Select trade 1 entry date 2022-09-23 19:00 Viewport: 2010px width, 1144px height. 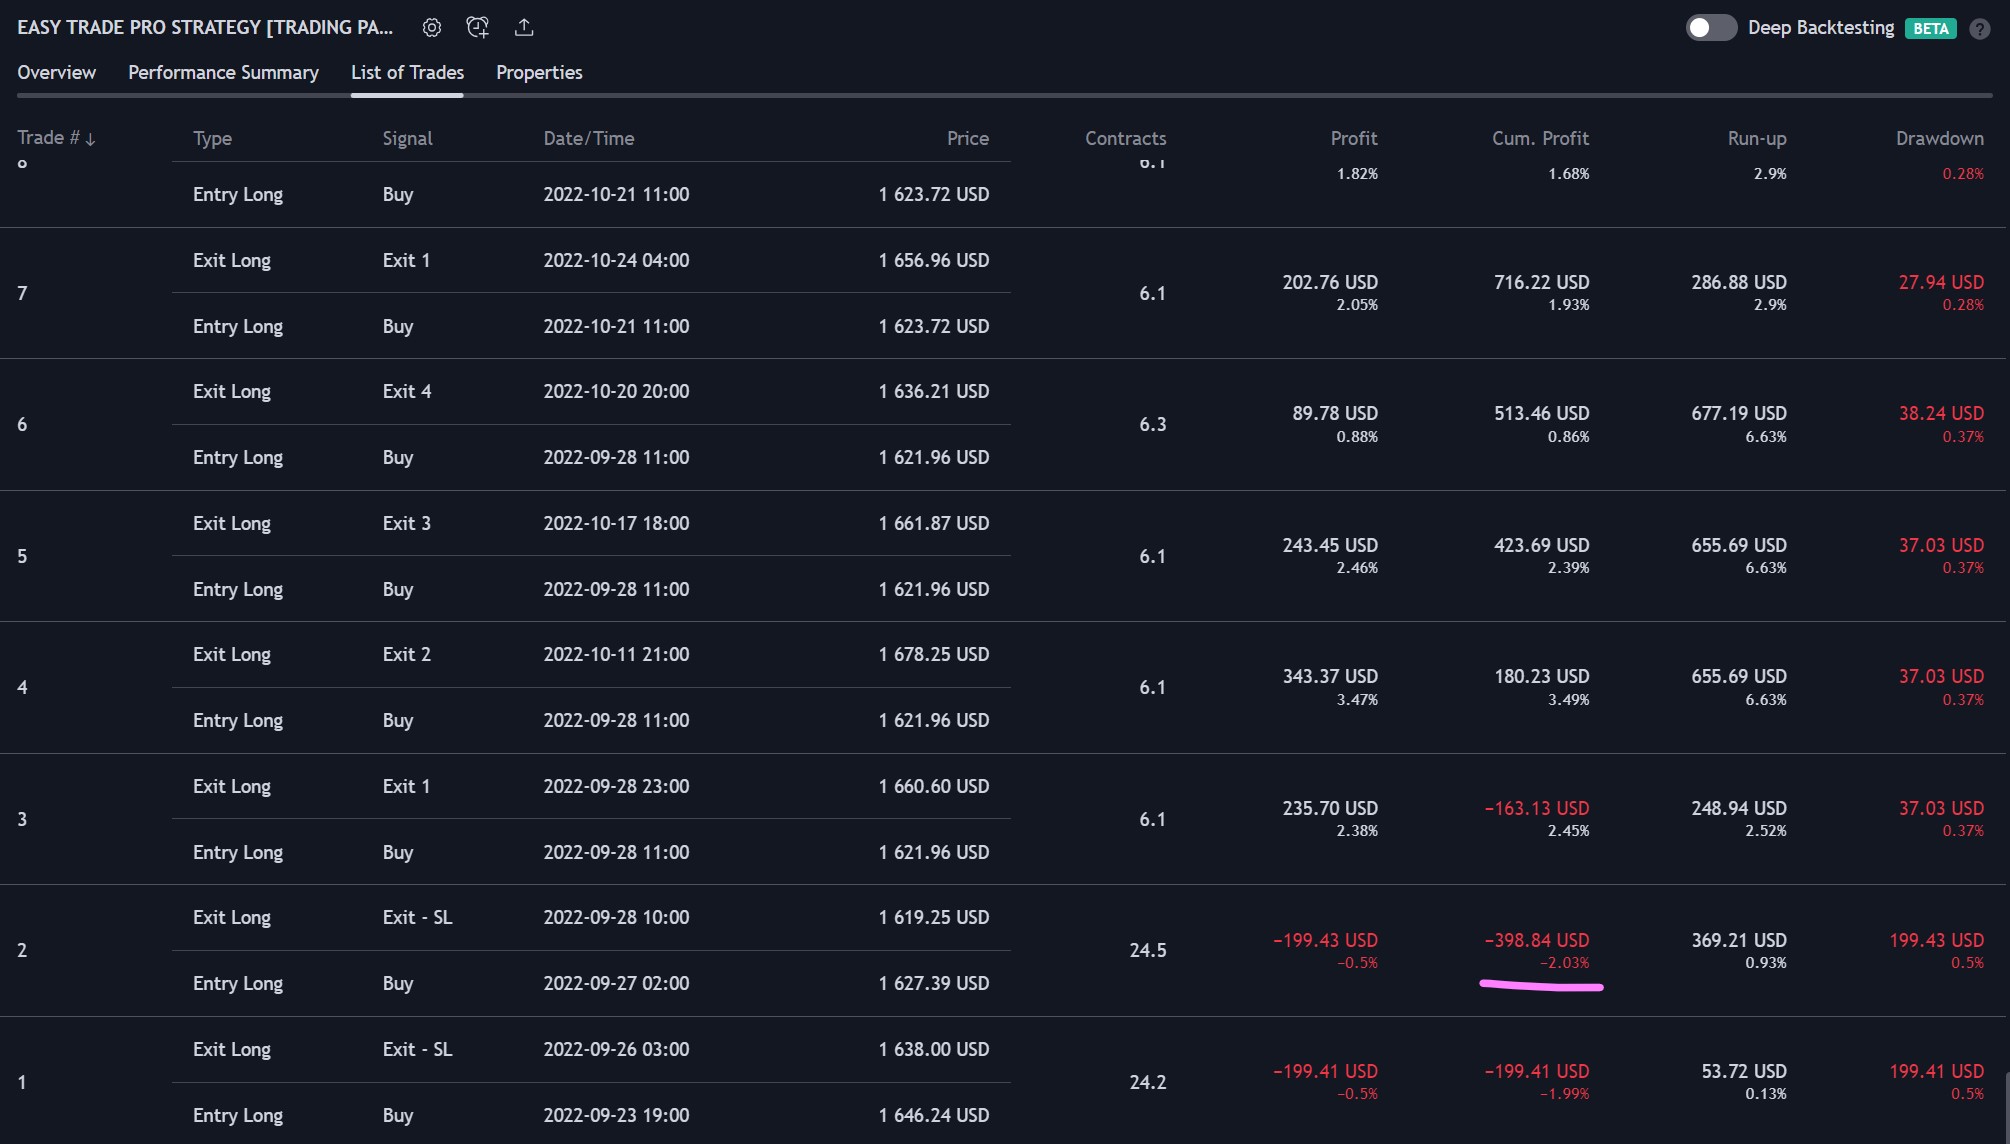[616, 1115]
